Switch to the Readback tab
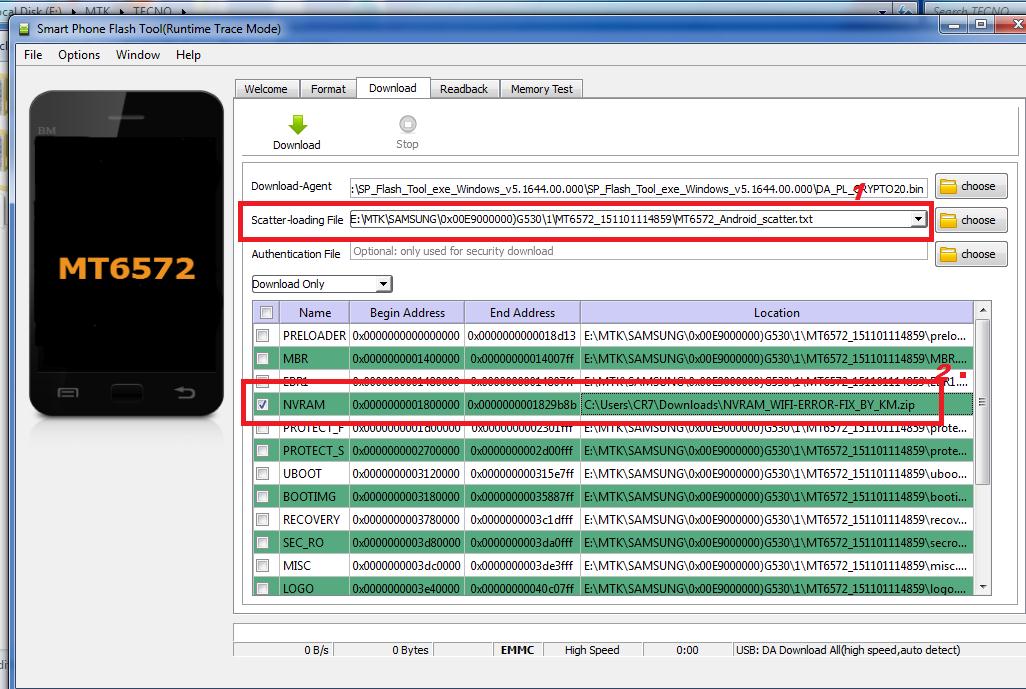The image size is (1026, 689). pyautogui.click(x=463, y=89)
